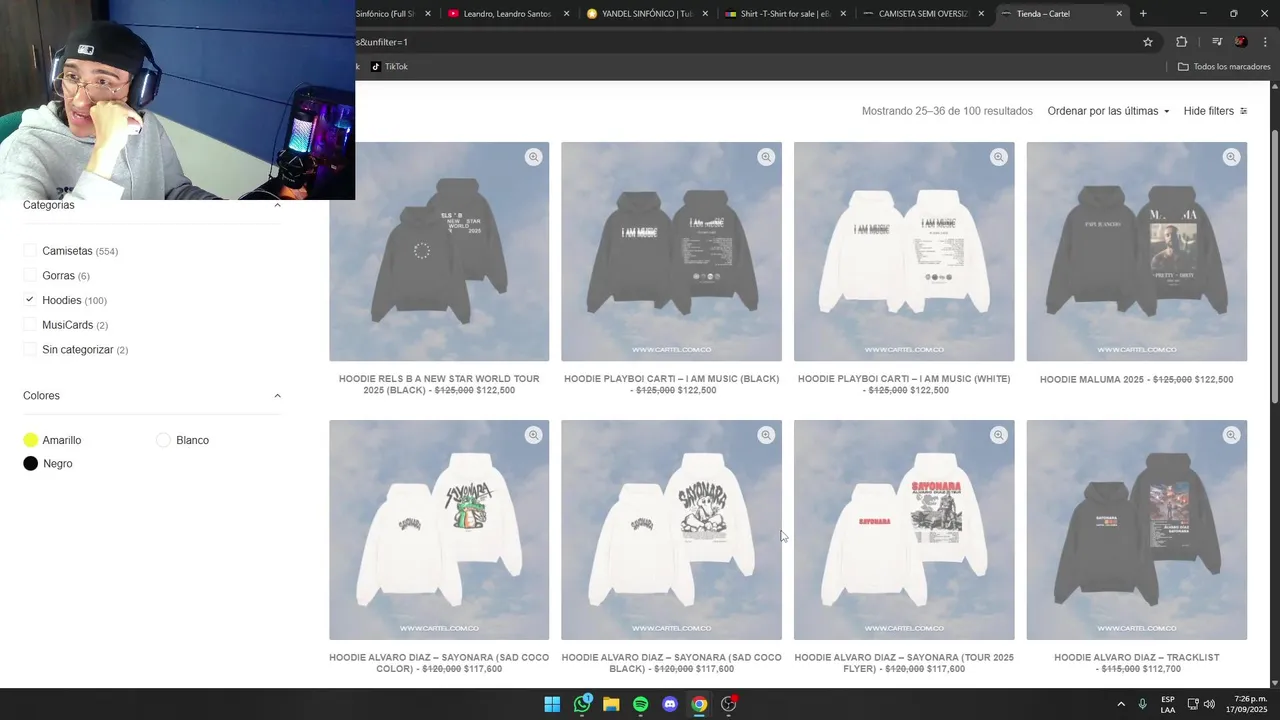Open the TikTok bookmark

coord(389,67)
